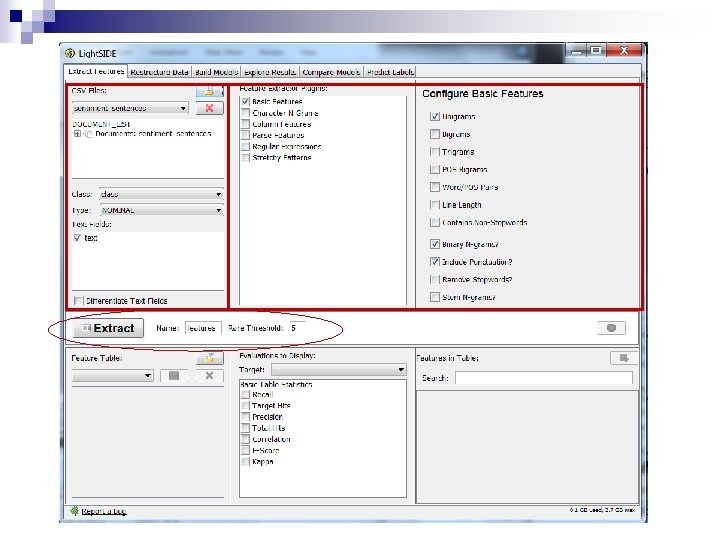Click the red X remove file icon
The image size is (720, 540).
pos(209,108)
